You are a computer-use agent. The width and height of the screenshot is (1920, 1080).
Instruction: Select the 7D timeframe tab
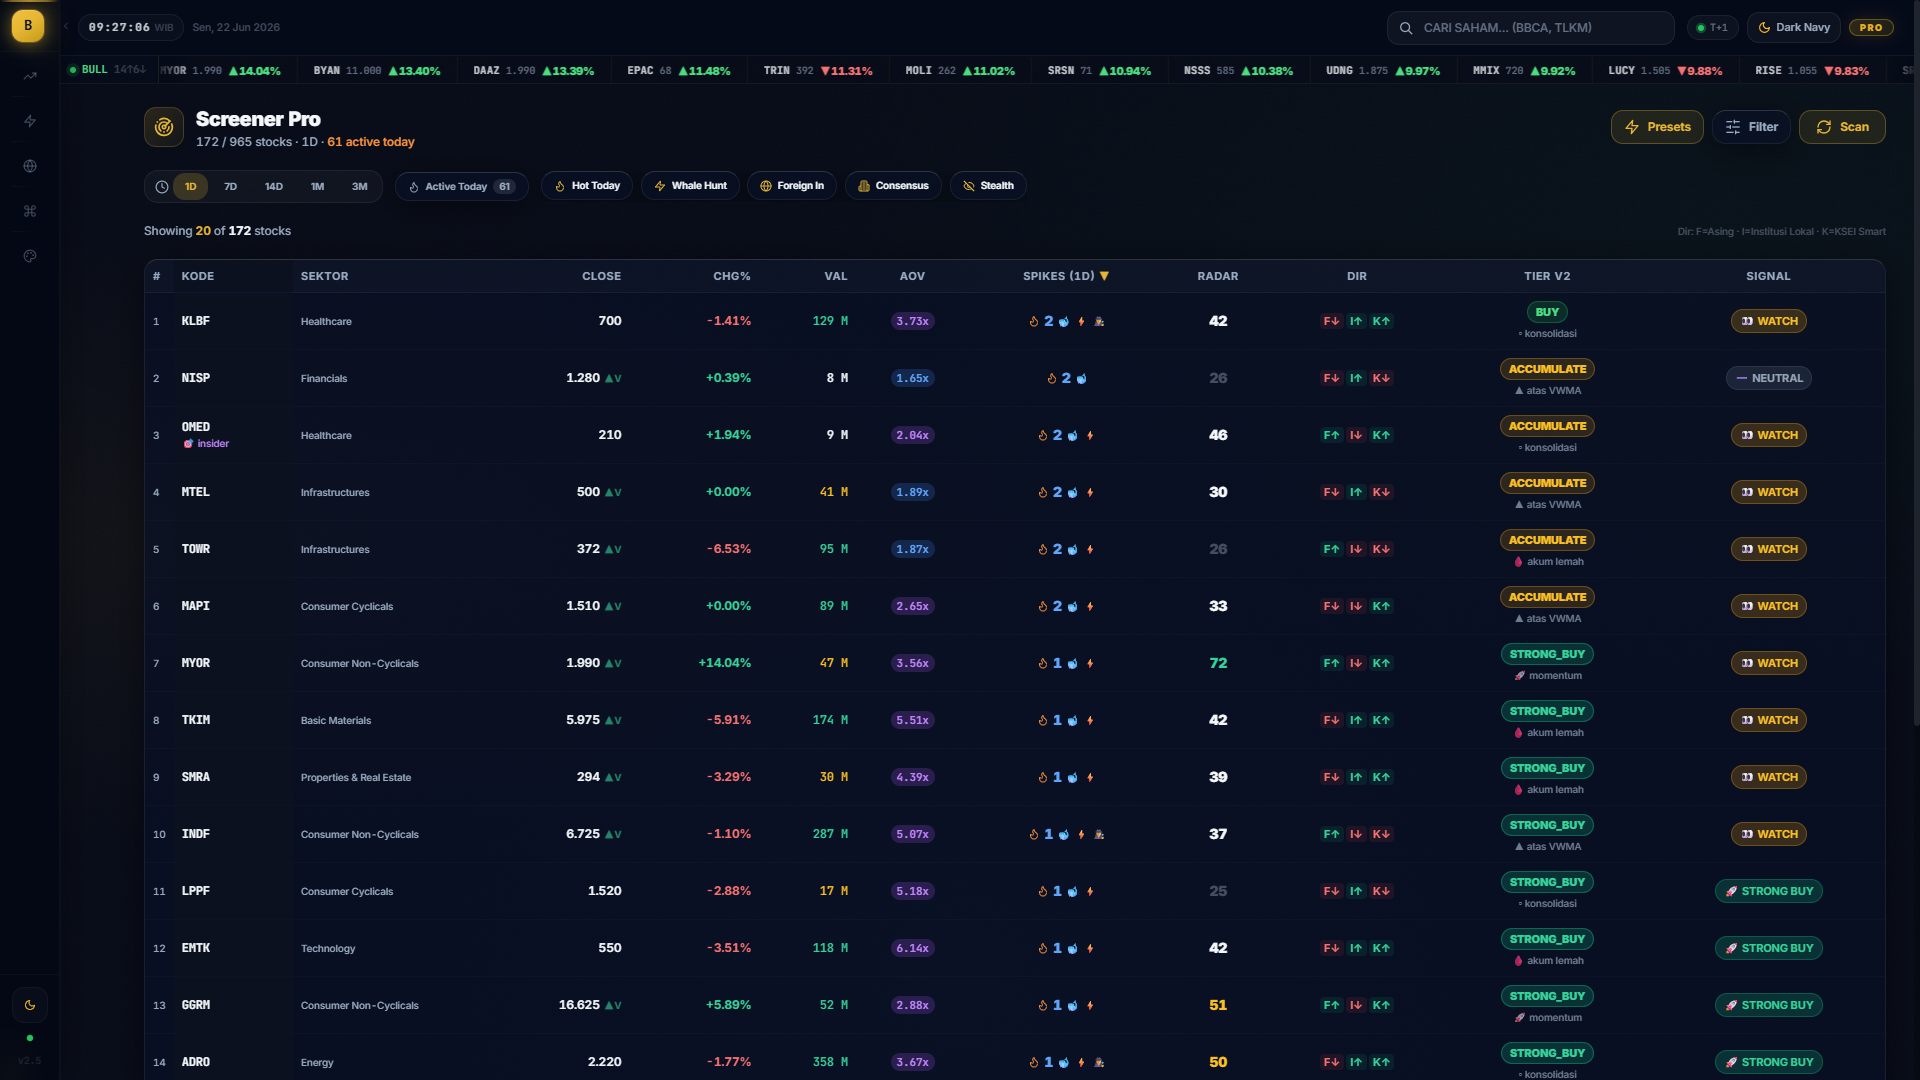tap(231, 187)
